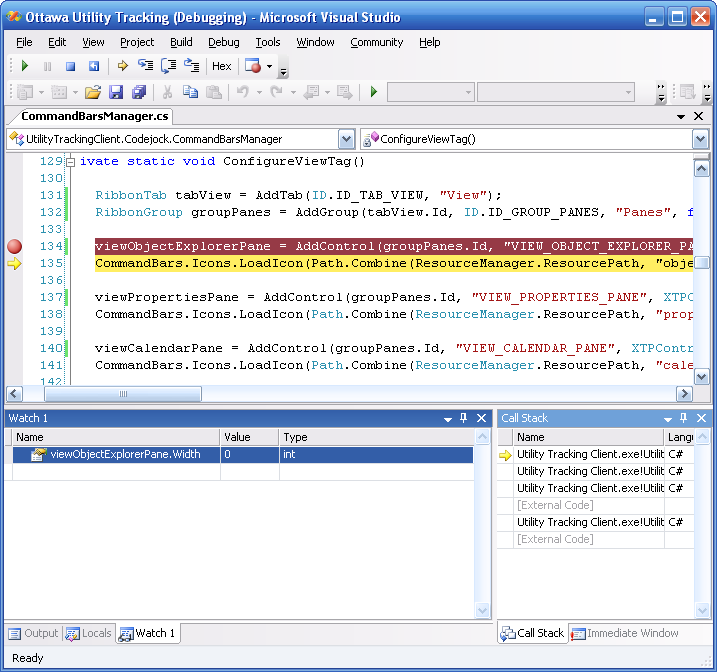This screenshot has width=717, height=672.
Task: Open the Tools menu
Action: (x=268, y=42)
